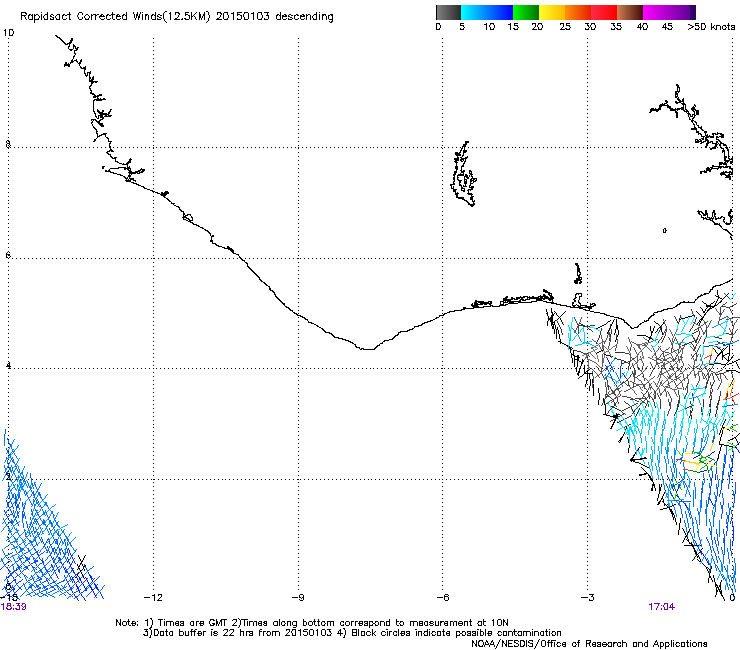The height and width of the screenshot is (650, 740).
Task: Click the 'Data buffer is 22 hrs' note
Action: click(352, 633)
